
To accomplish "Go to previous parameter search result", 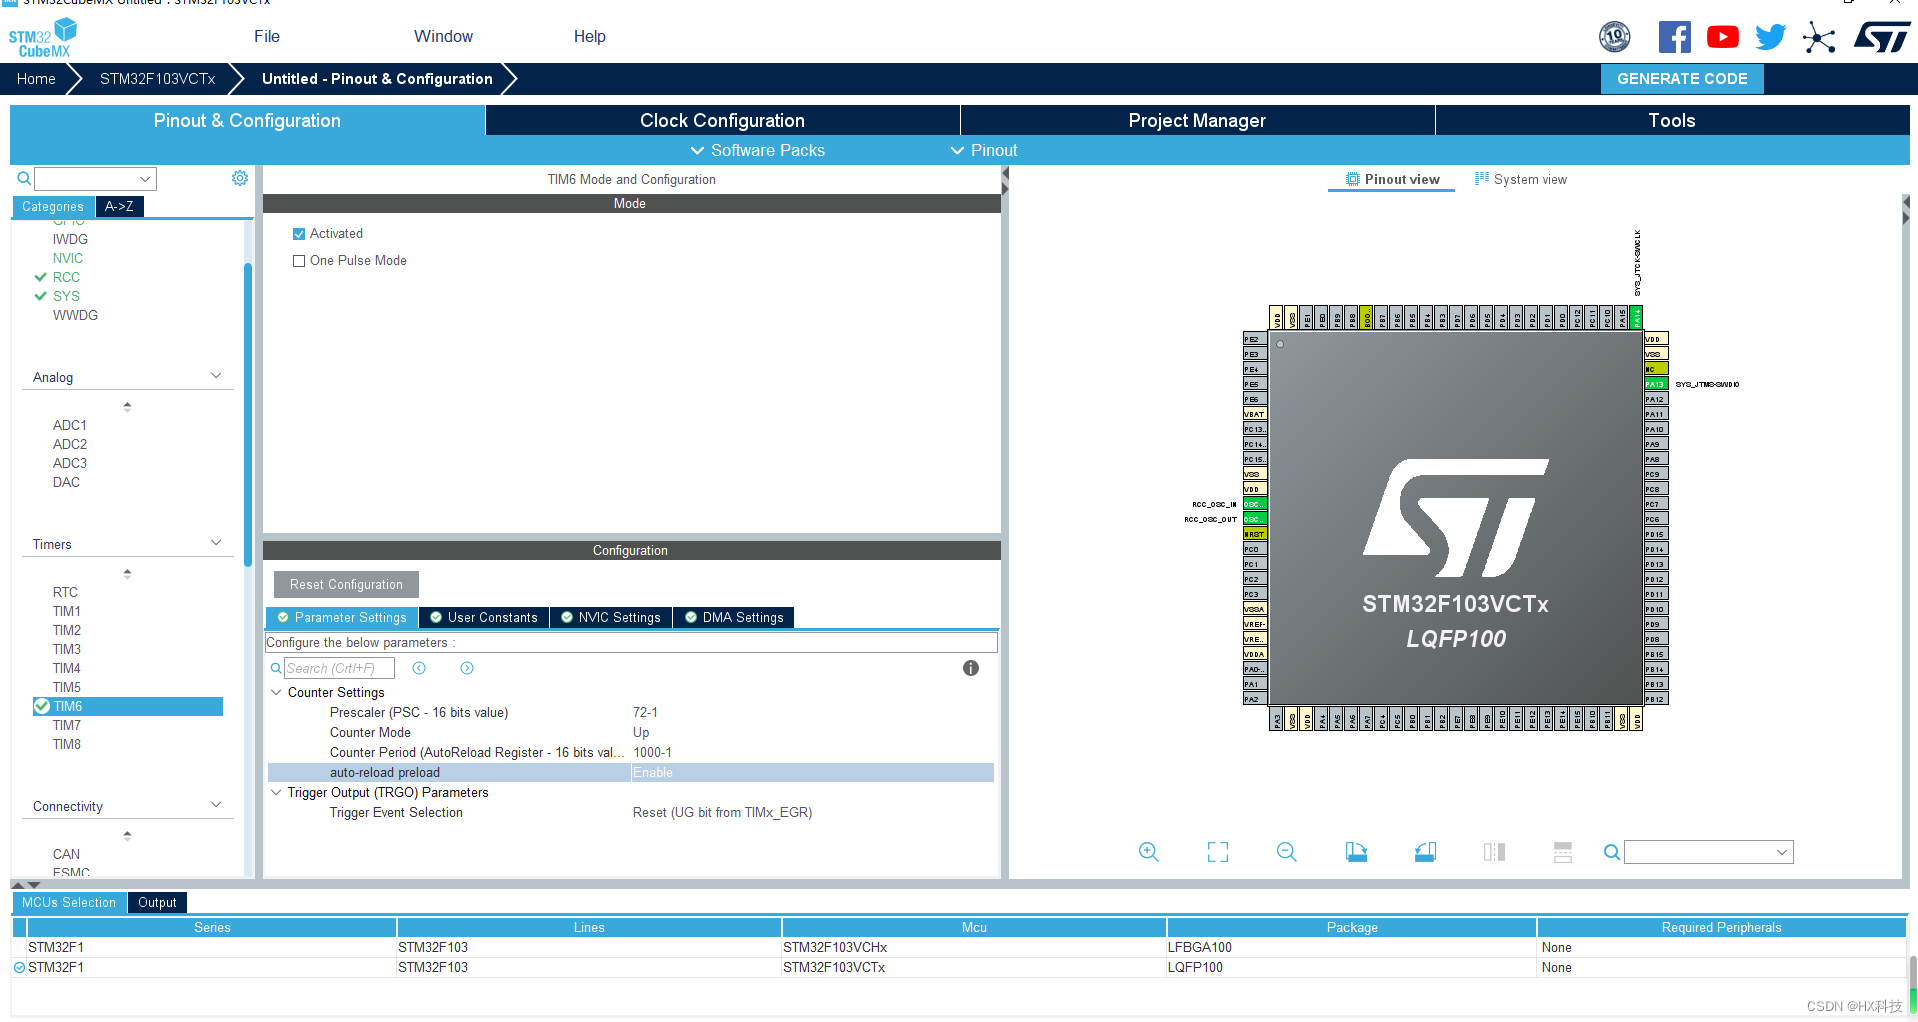I will coord(419,668).
